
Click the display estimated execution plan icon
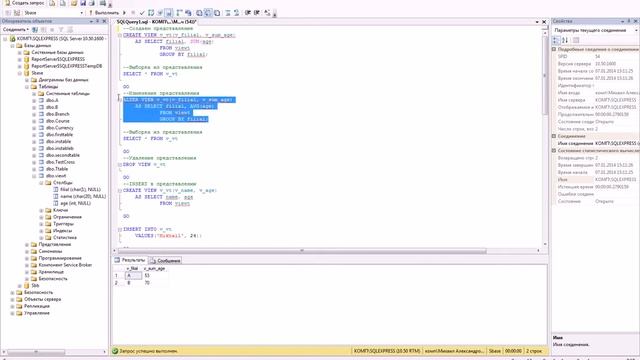click(151, 13)
